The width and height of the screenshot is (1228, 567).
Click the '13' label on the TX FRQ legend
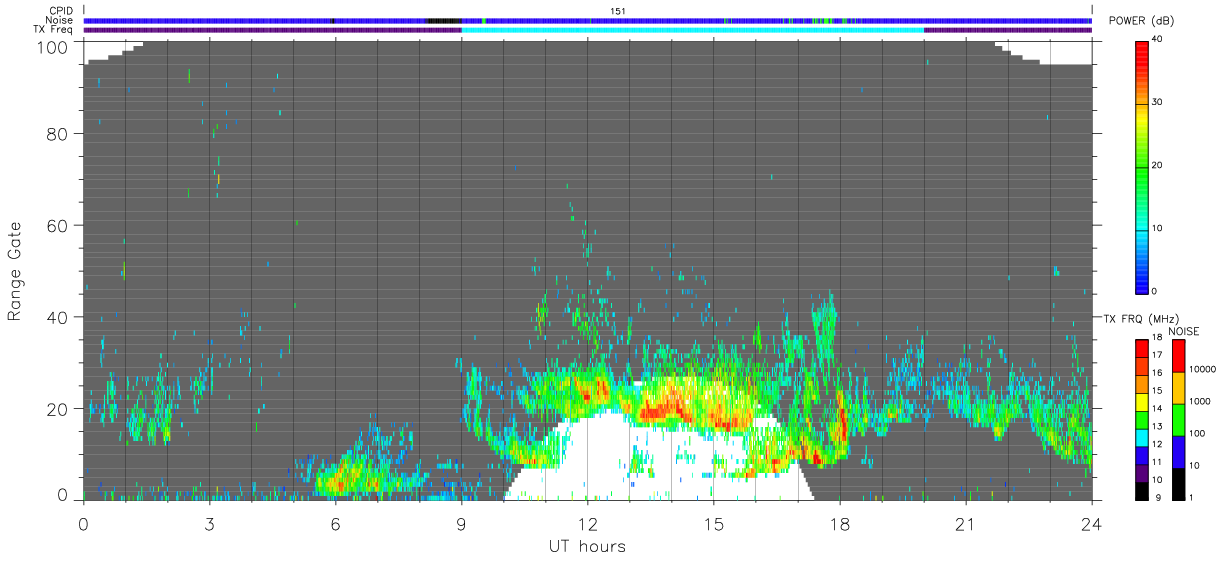pyautogui.click(x=1157, y=426)
